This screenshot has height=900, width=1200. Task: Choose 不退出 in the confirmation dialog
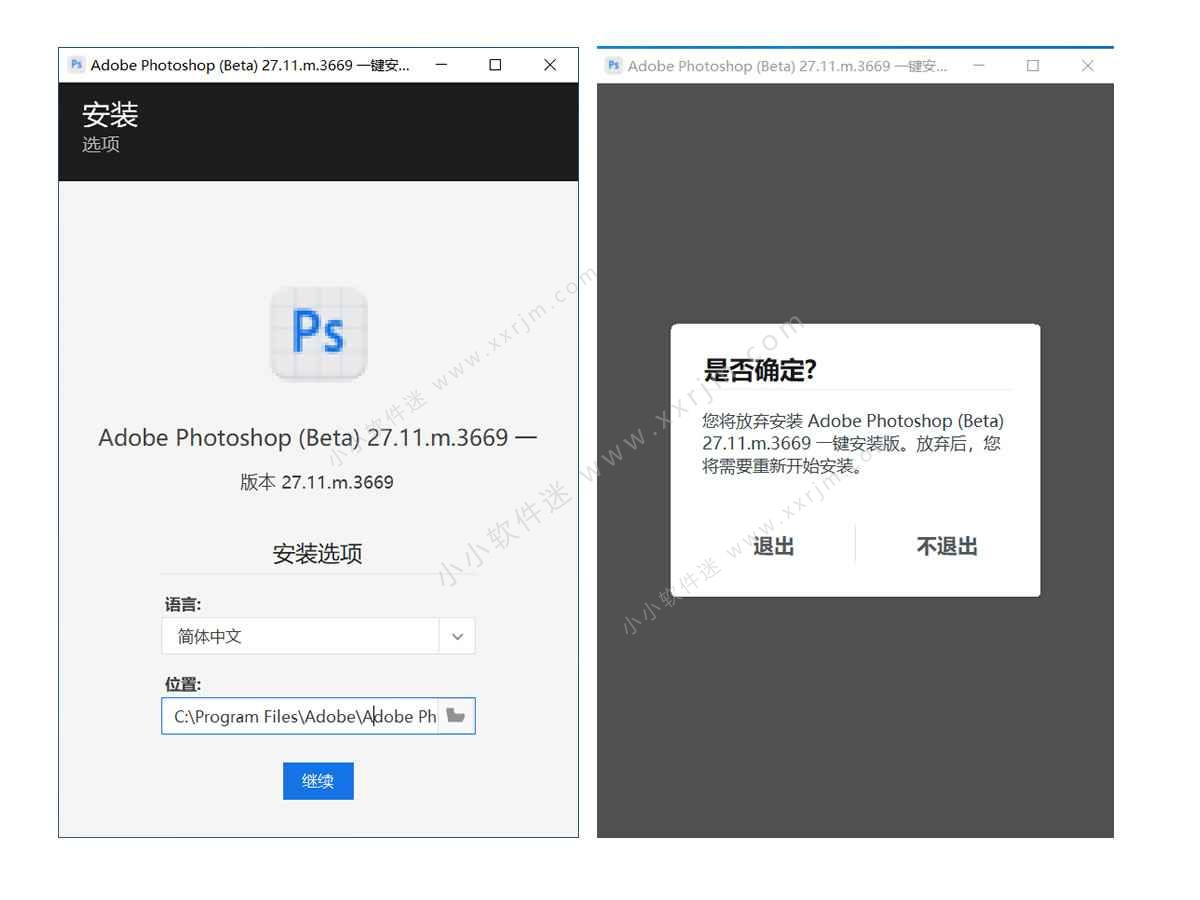click(947, 546)
